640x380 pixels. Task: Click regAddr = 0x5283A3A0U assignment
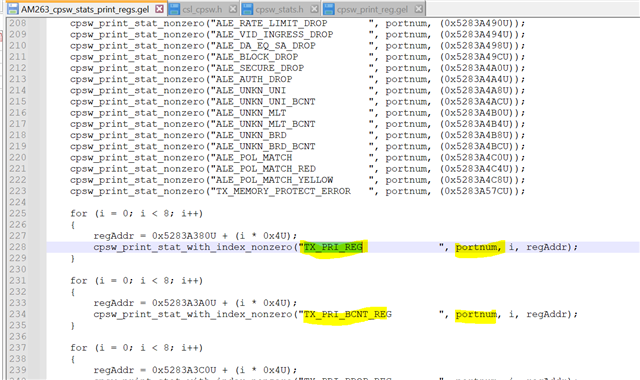tap(195, 303)
